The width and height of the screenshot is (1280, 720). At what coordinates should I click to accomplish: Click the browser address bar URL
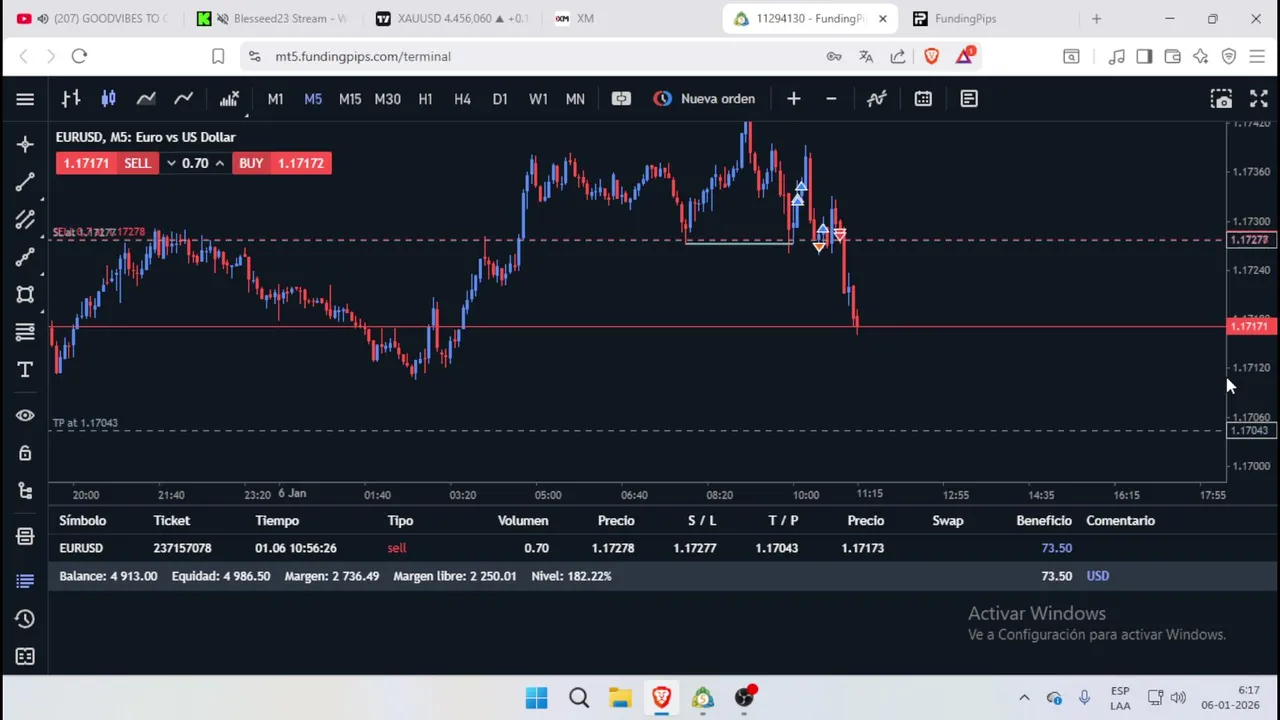(x=363, y=57)
